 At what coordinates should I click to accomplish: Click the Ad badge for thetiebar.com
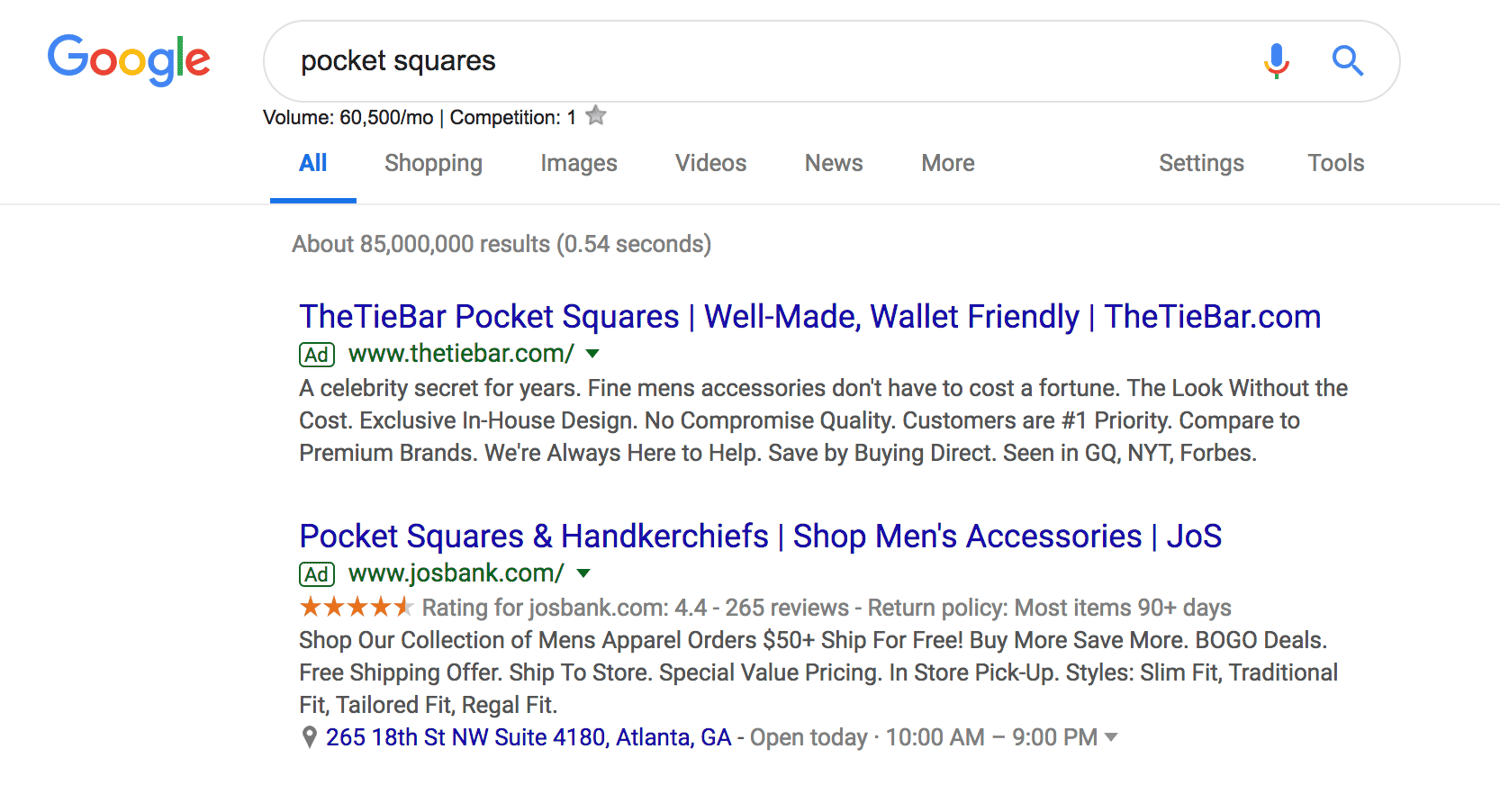[x=317, y=354]
